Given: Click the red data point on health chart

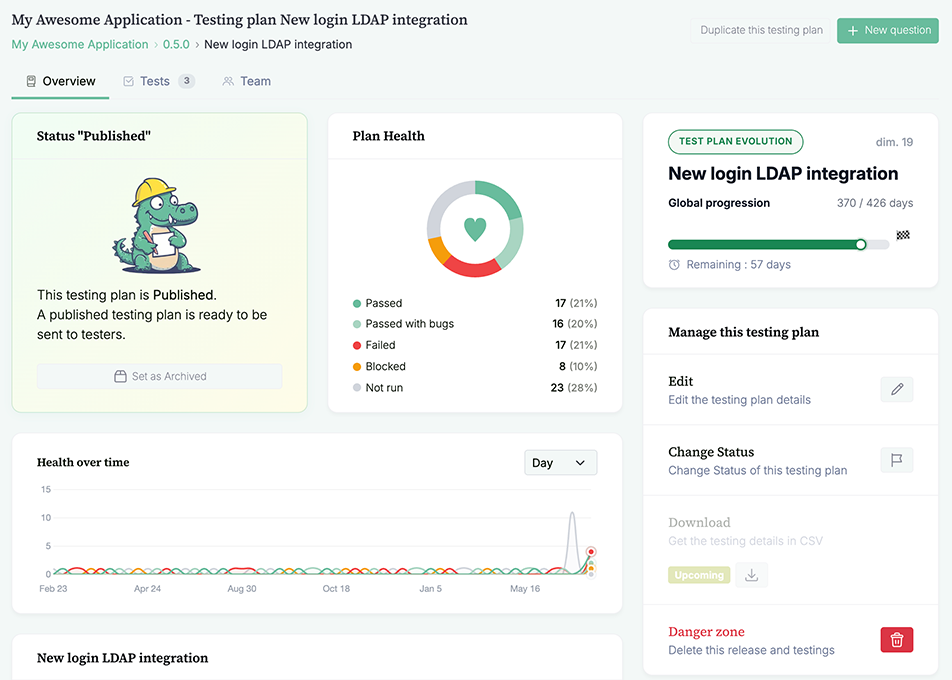Looking at the screenshot, I should [x=591, y=552].
